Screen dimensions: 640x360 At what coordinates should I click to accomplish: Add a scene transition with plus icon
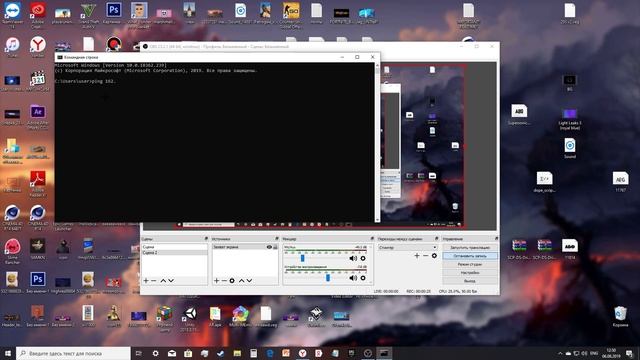click(x=417, y=256)
